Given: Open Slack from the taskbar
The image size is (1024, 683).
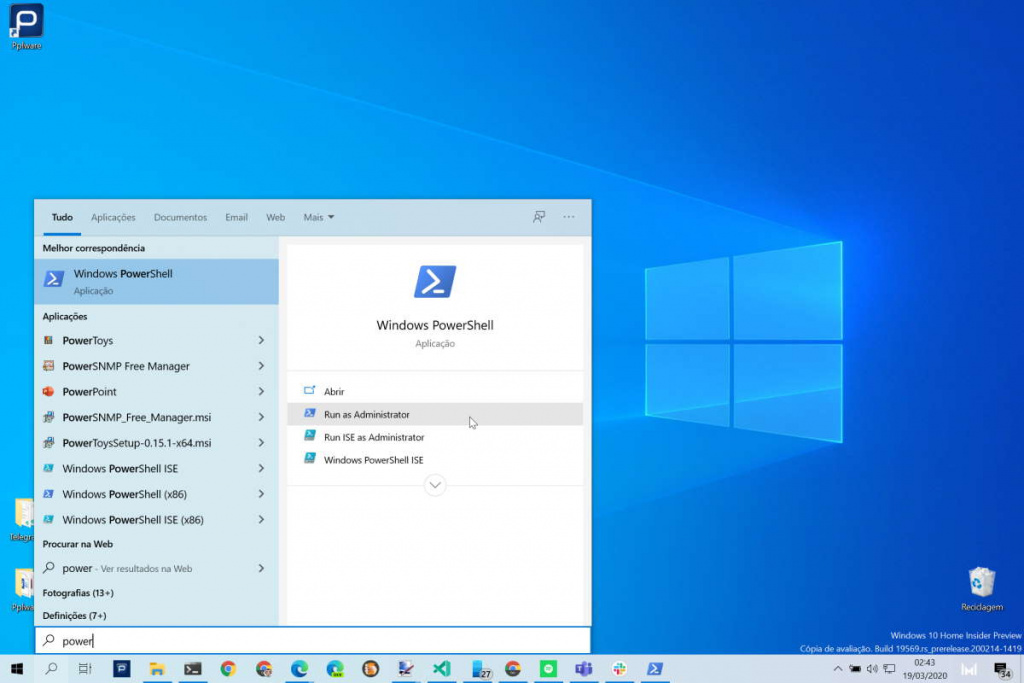Looking at the screenshot, I should 621,670.
